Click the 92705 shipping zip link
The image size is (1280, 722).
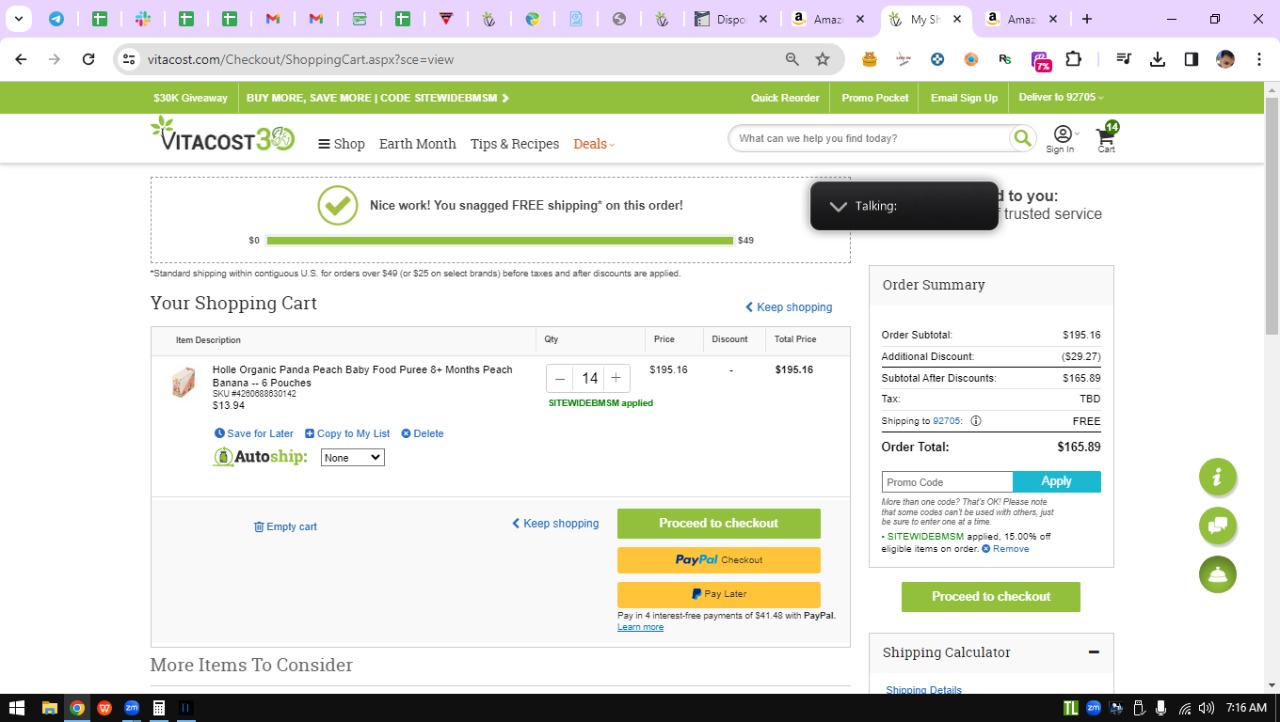pos(946,421)
